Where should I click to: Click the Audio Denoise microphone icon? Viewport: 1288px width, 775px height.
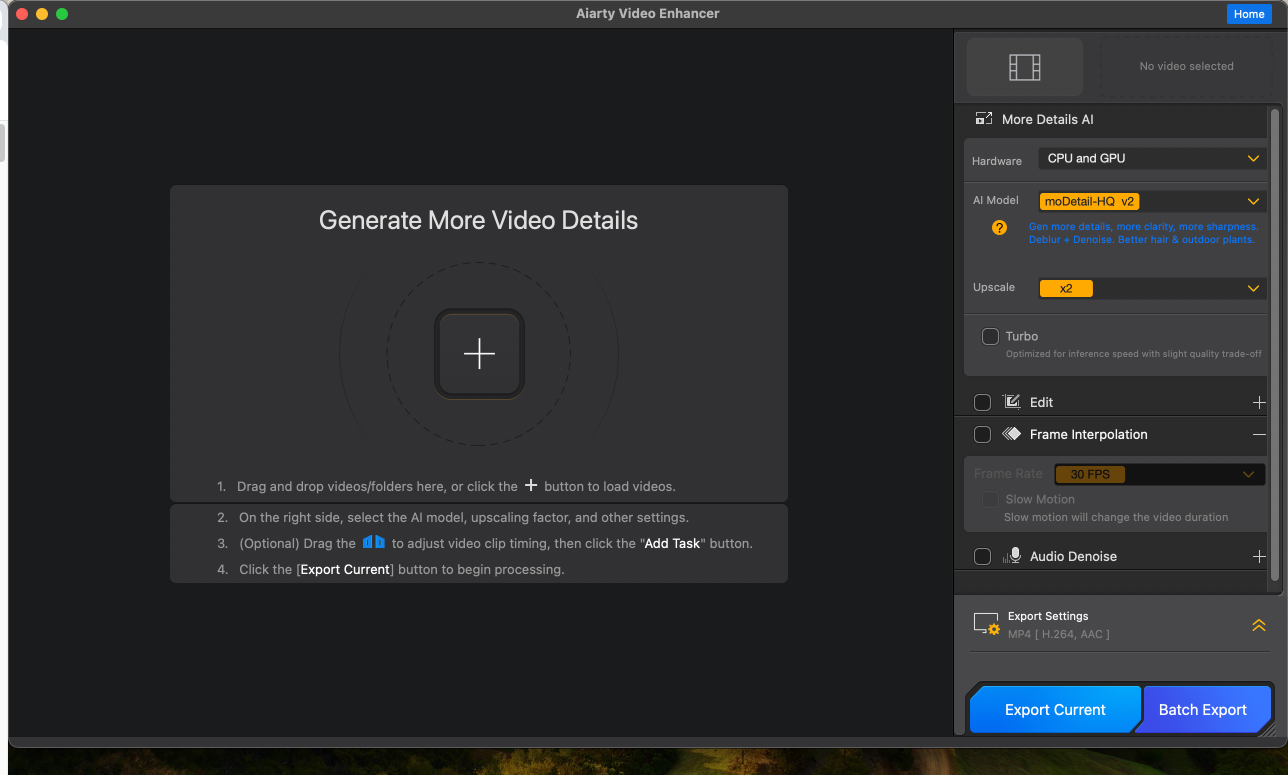(1012, 556)
